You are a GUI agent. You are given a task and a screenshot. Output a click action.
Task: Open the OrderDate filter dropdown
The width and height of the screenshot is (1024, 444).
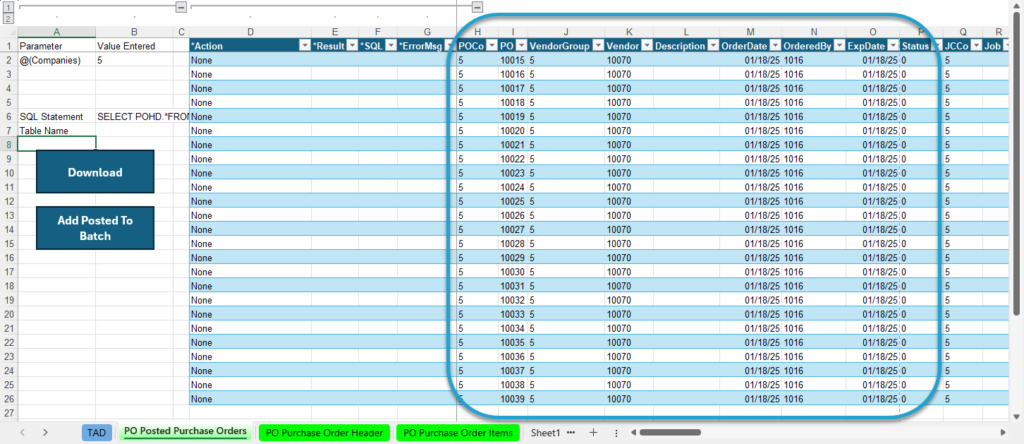[x=775, y=46]
